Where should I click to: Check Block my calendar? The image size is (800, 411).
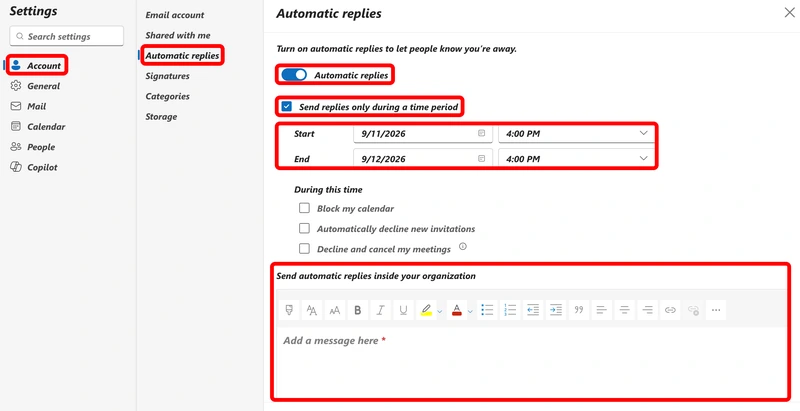pos(305,209)
